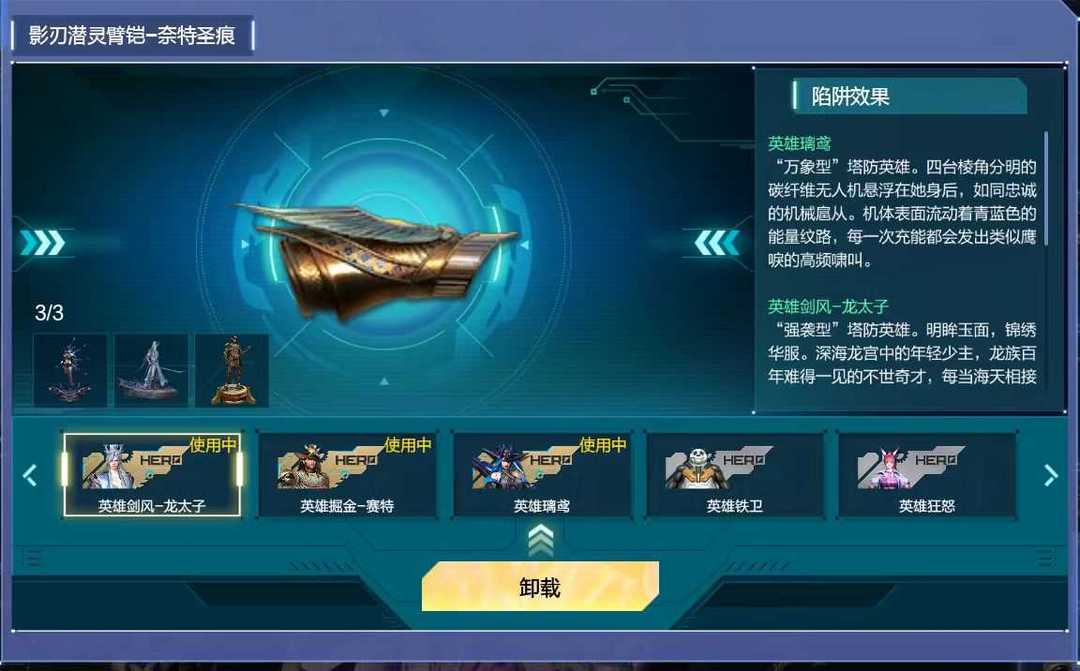This screenshot has height=671, width=1080.
Task: Expand the upward chevrons above 卸载 button
Action: (541, 540)
